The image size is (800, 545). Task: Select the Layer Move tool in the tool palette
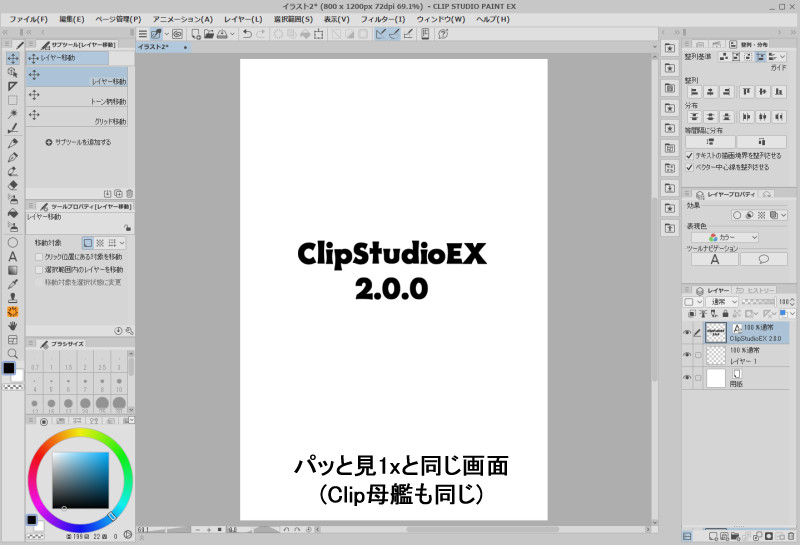pos(13,58)
